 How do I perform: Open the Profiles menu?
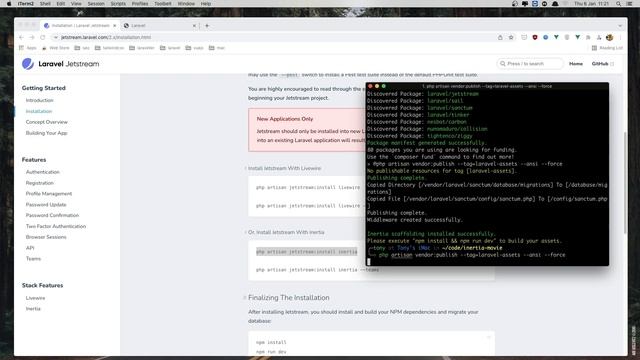click(x=140, y=4)
